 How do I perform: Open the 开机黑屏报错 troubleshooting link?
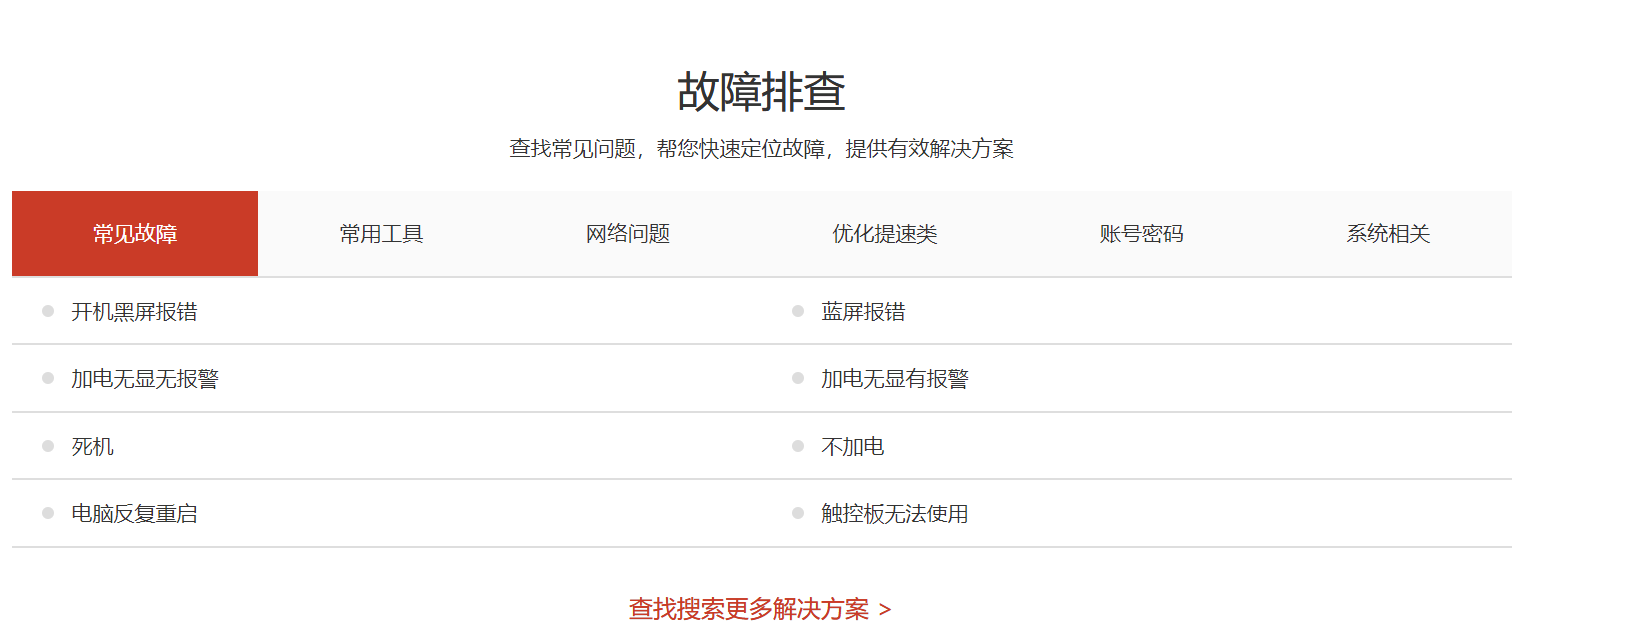pyautogui.click(x=134, y=312)
